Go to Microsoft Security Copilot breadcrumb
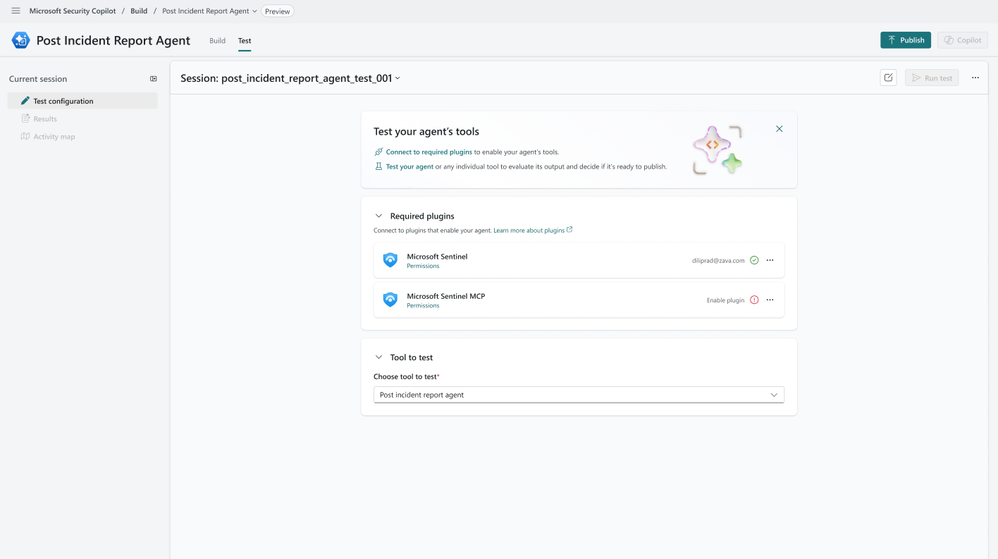 pos(73,11)
